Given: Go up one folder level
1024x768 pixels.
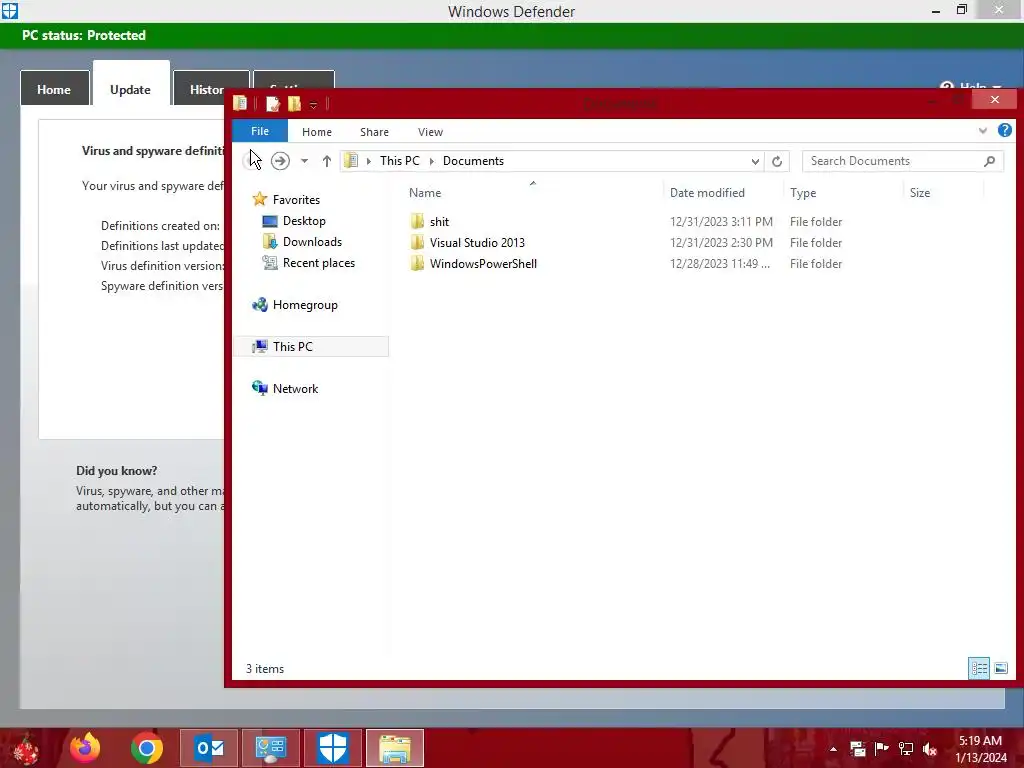Looking at the screenshot, I should coord(327,161).
